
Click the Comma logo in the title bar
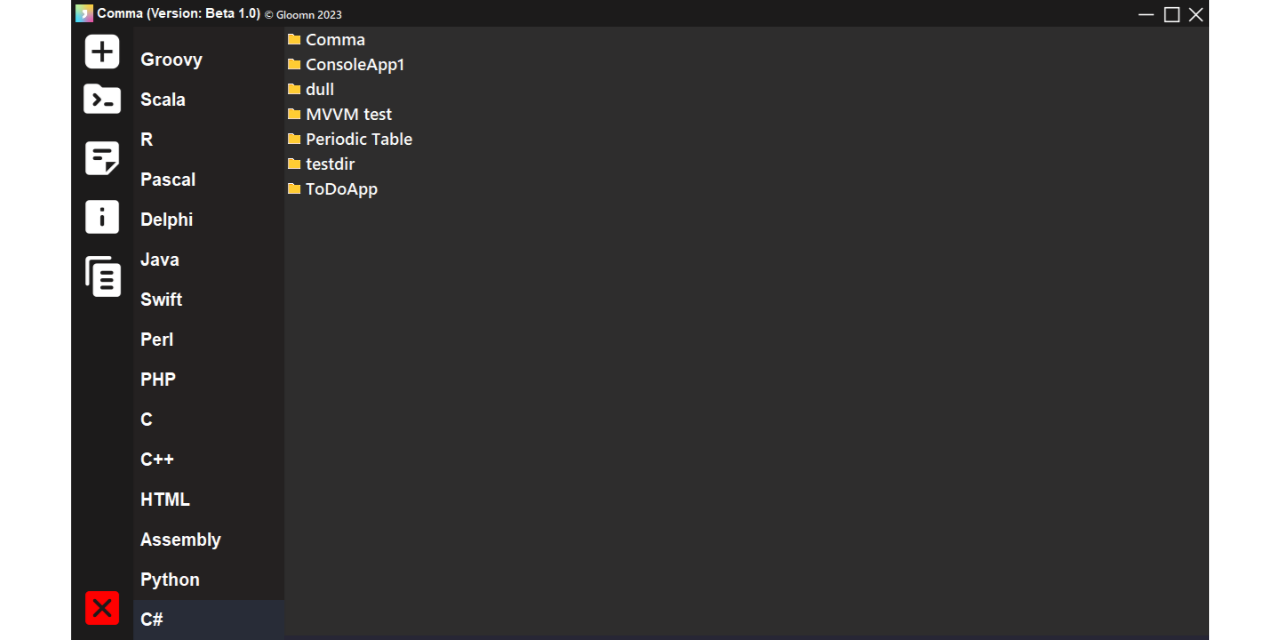(83, 13)
